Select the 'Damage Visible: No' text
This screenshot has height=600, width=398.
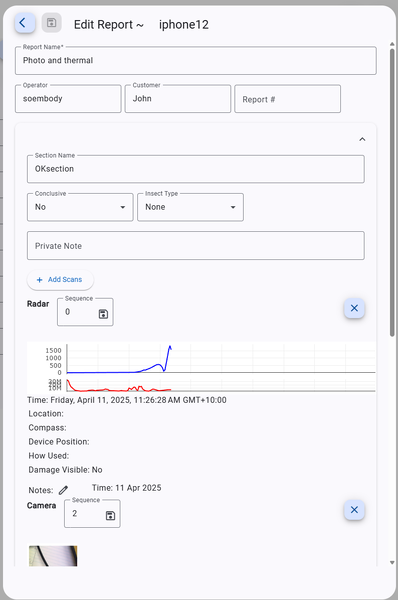point(65,470)
